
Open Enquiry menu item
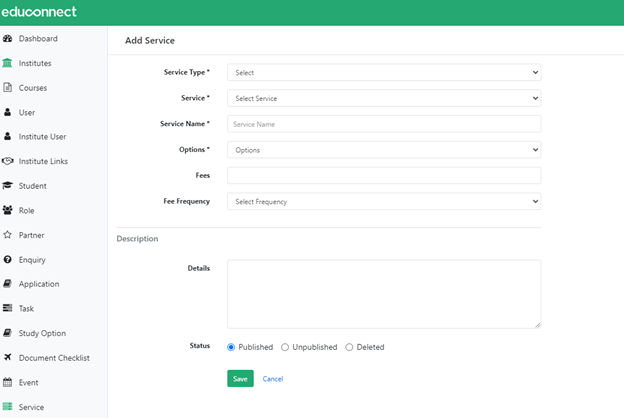pyautogui.click(x=32, y=260)
